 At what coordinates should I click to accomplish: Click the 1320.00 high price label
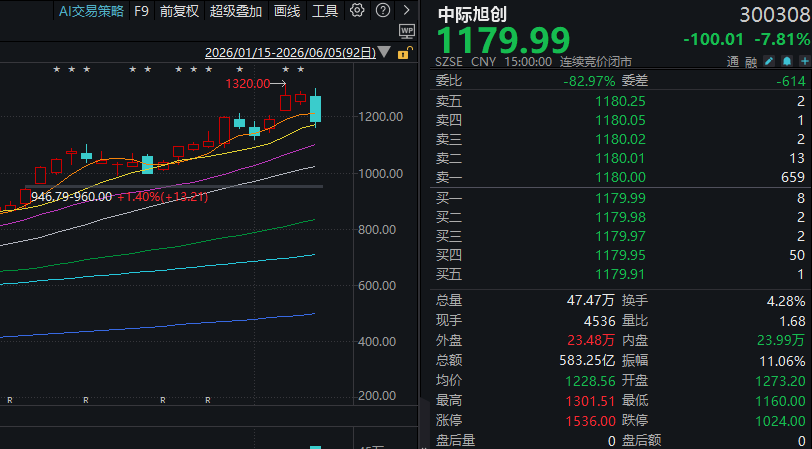[x=248, y=83]
